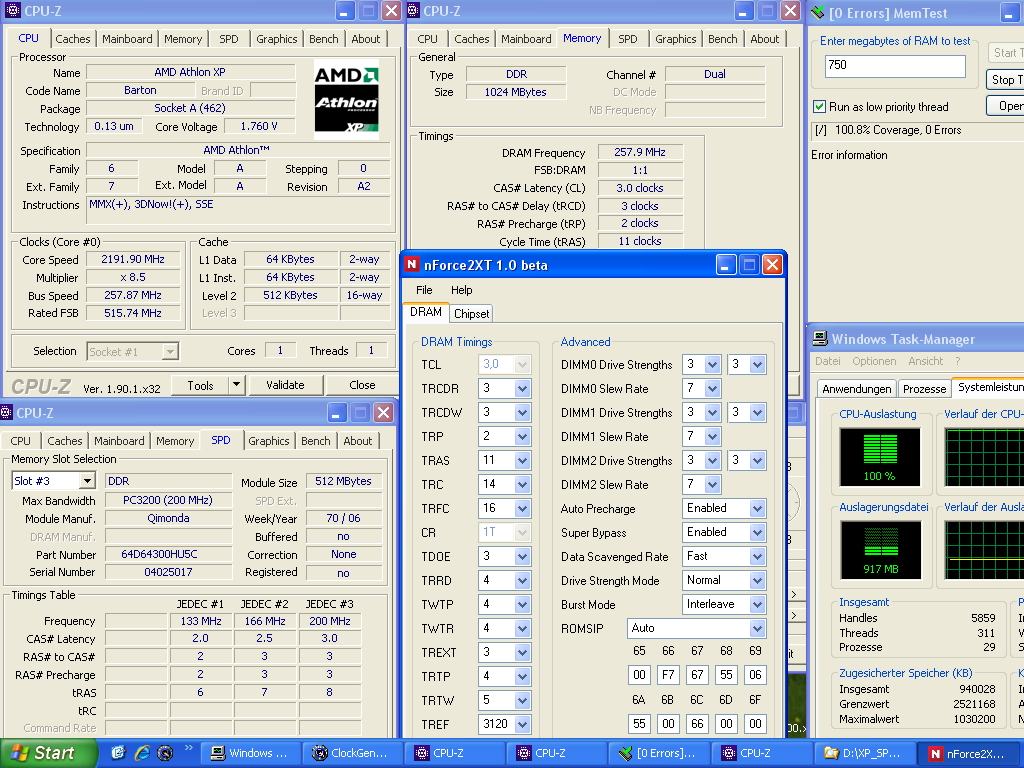Click the media player quick launch icon
The height and width of the screenshot is (768, 1024).
[x=165, y=753]
